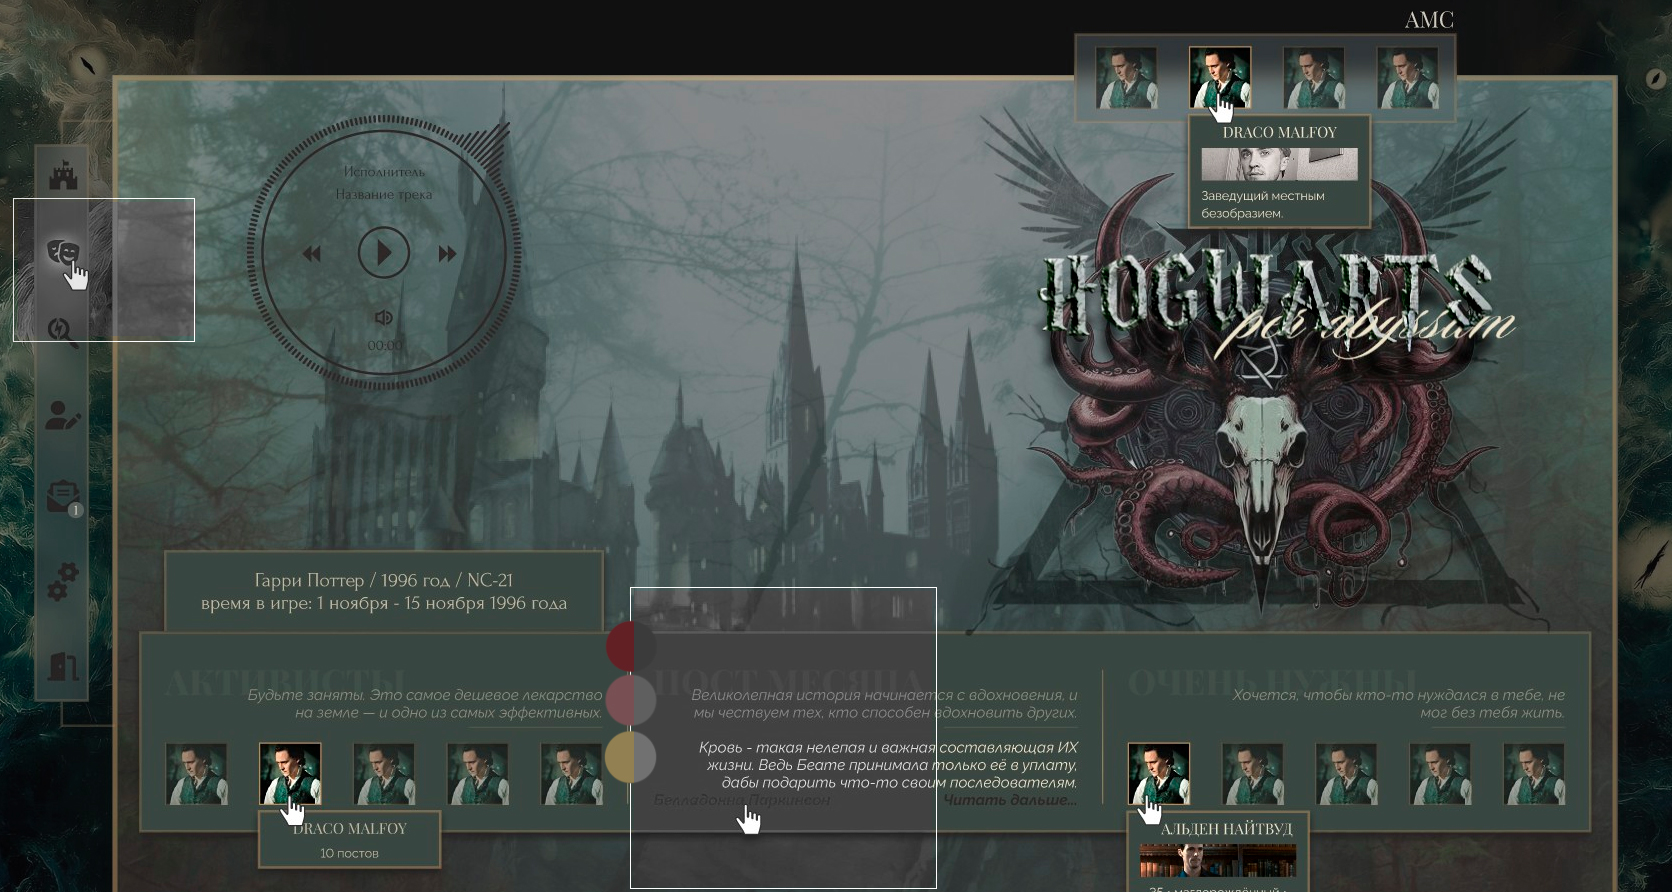Select the dusty pink color circle
1672x892 pixels.
(x=630, y=700)
